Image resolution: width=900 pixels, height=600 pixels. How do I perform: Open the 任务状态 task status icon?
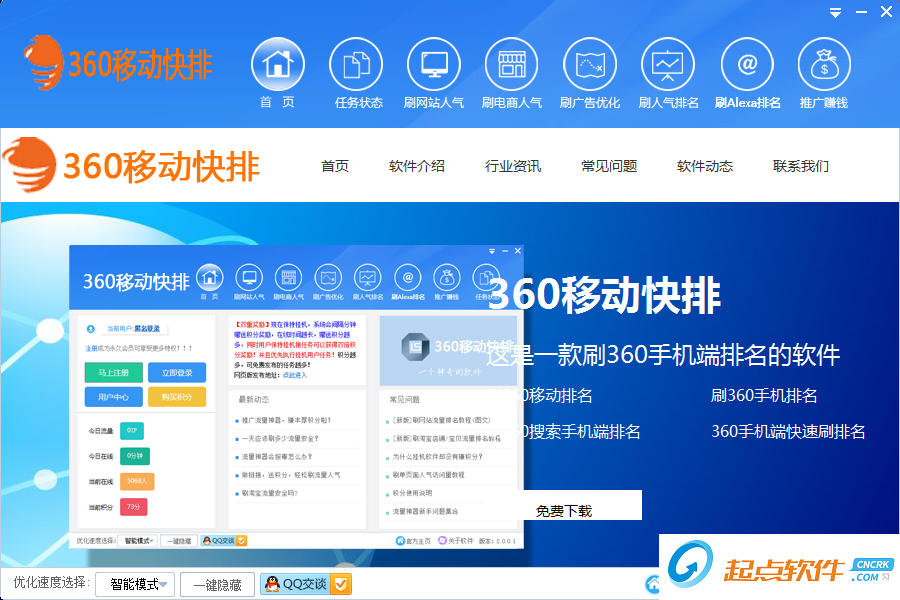point(356,64)
